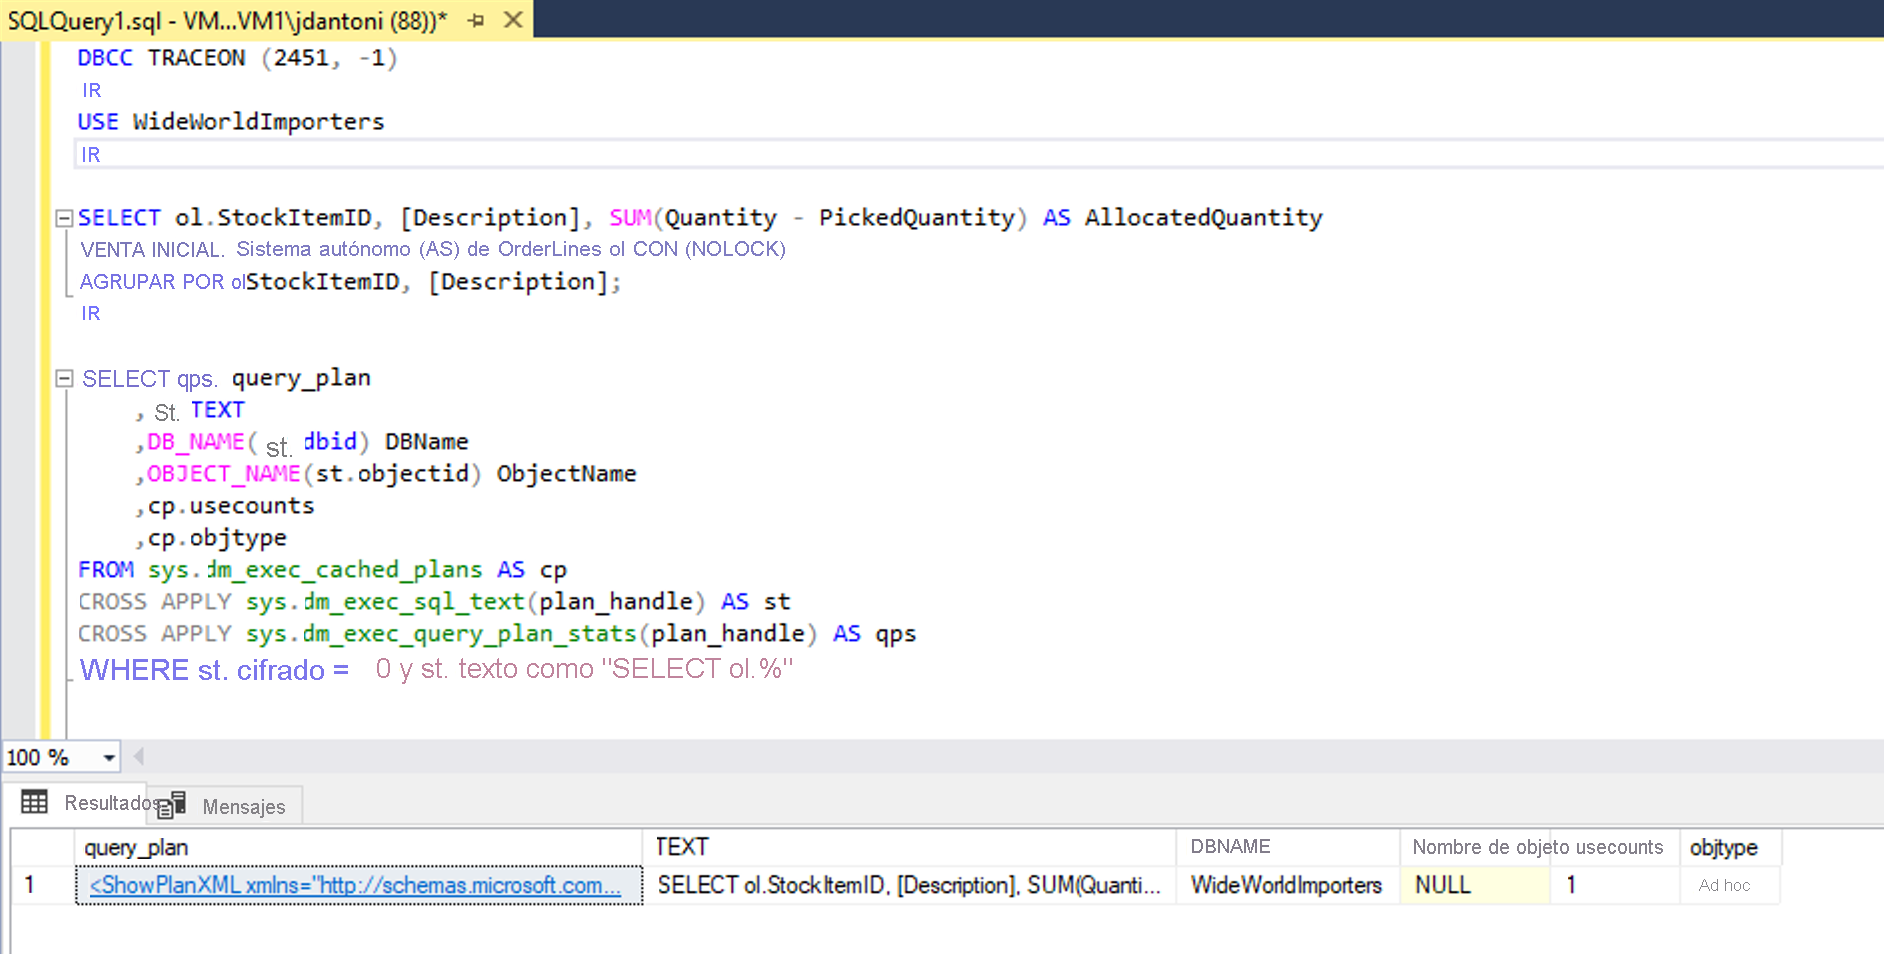Image resolution: width=1884 pixels, height=954 pixels.
Task: Place cursor on 'USE WideWorldImporters' line
Action: click(231, 122)
